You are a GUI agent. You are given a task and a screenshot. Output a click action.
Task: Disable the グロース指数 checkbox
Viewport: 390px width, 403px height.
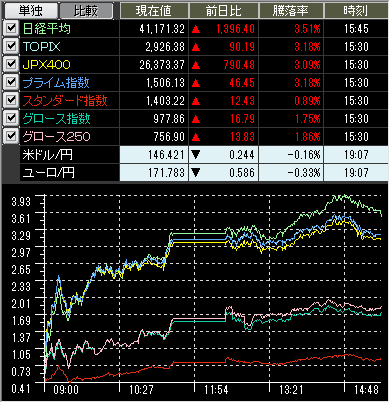coord(11,118)
